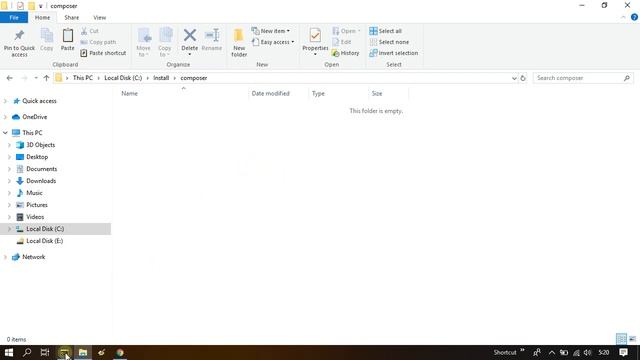The image size is (640, 360).
Task: Open ribbon Help icon
Action: pos(634,17)
